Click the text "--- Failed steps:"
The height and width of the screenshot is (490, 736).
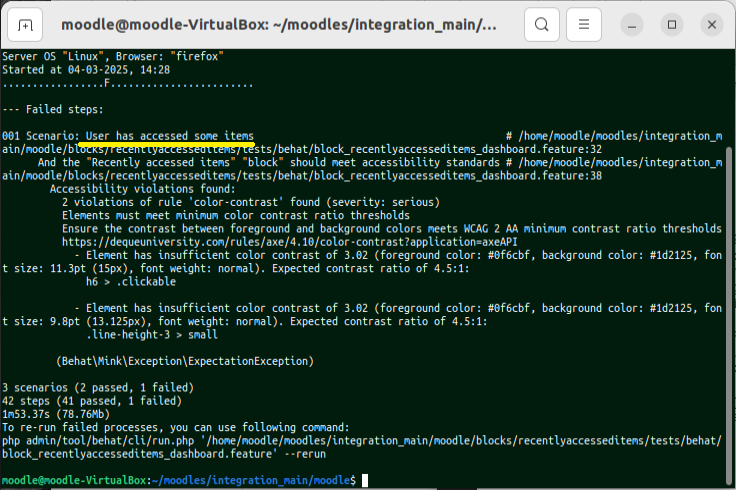pos(53,109)
